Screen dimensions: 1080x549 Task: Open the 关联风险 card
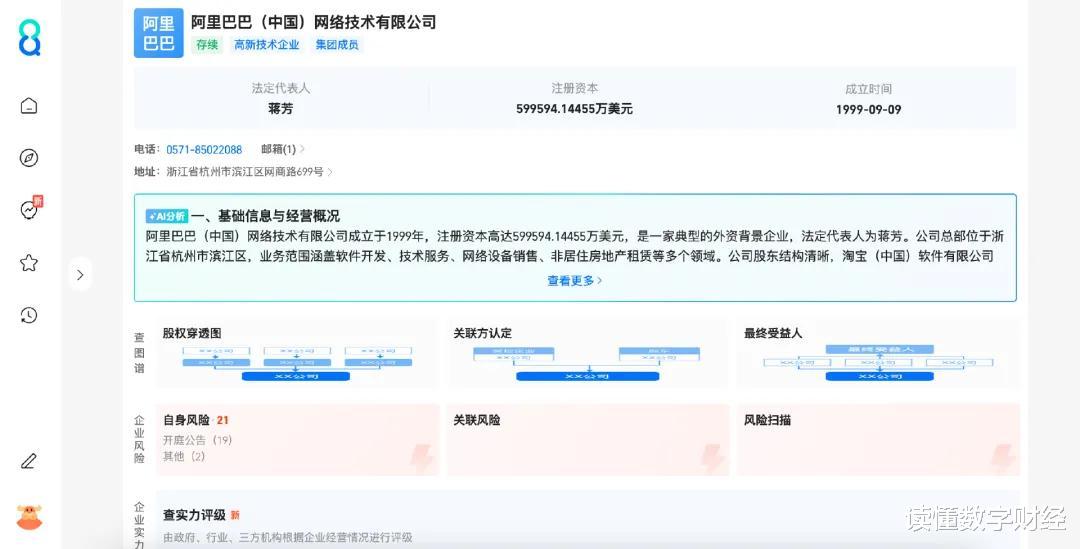pyautogui.click(x=588, y=439)
